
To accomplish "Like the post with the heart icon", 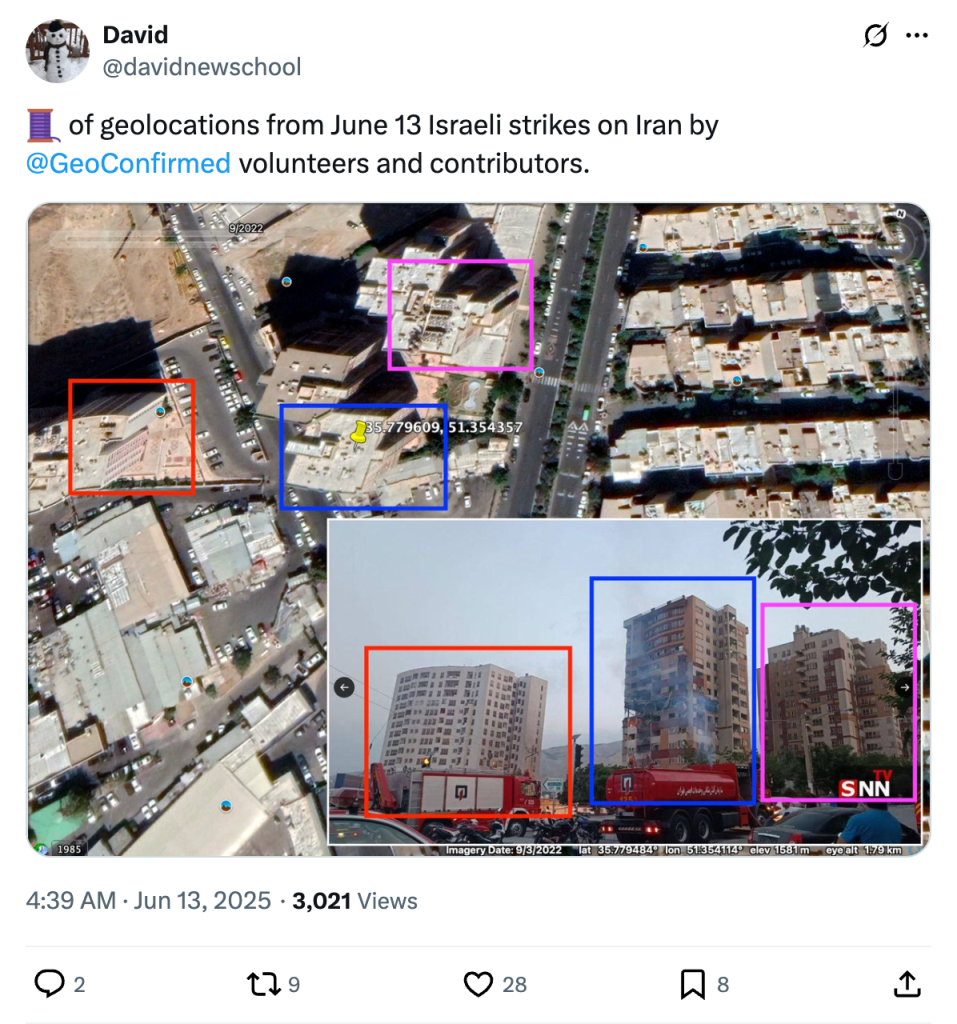I will coord(478,984).
